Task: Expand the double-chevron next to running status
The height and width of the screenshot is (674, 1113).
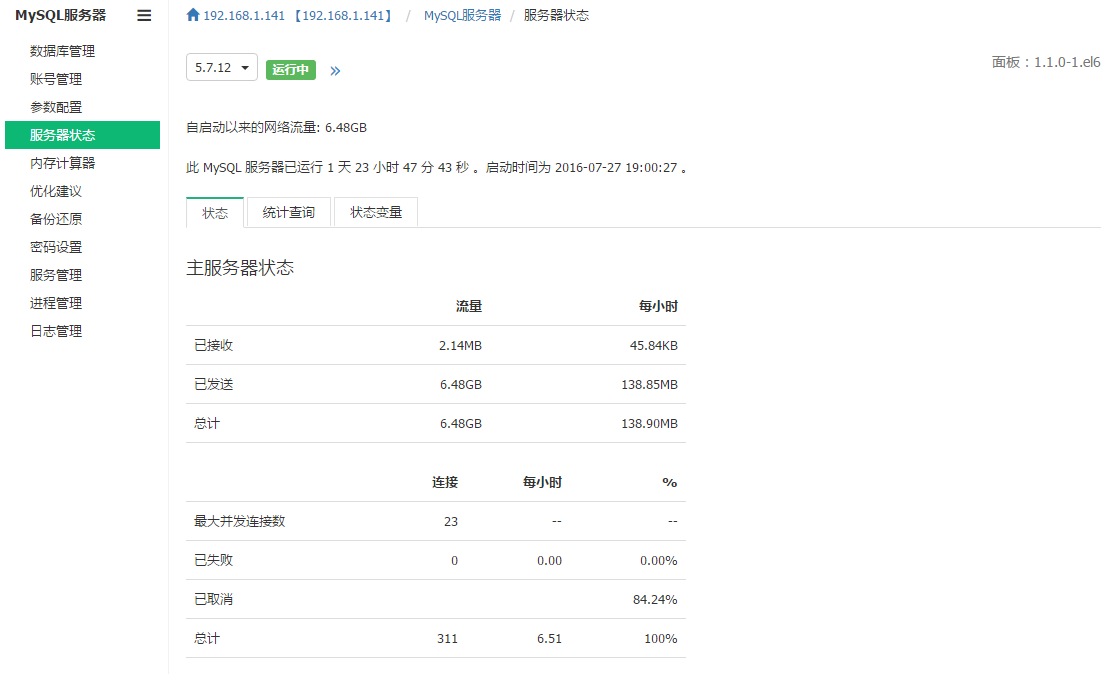Action: tap(335, 71)
